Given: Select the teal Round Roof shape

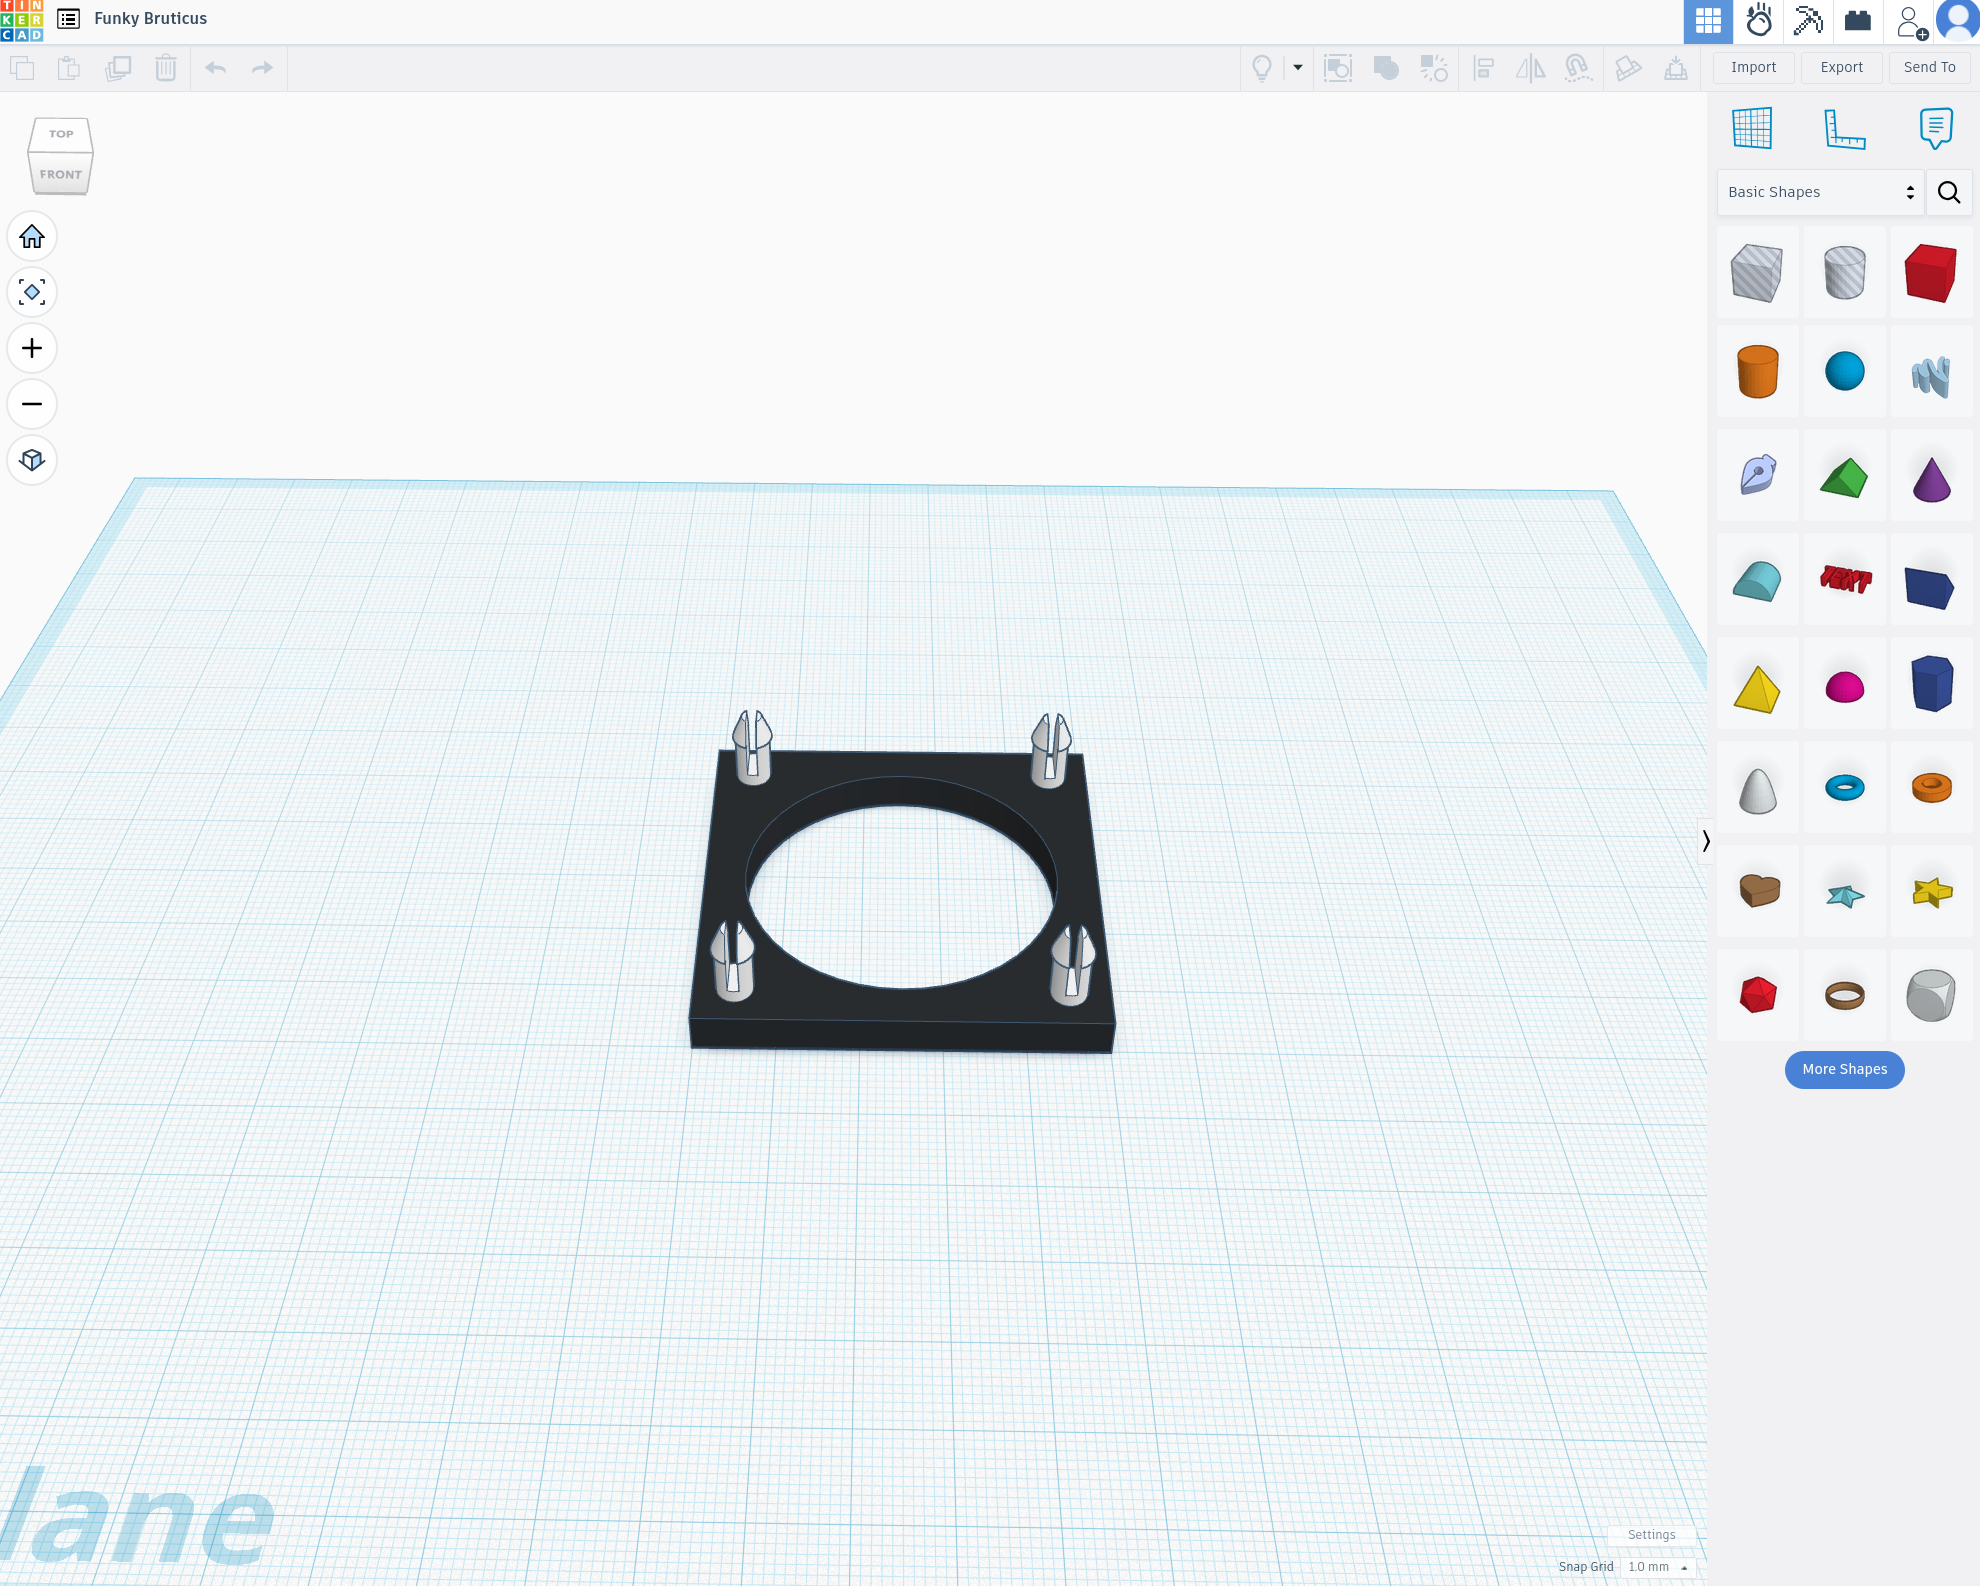Looking at the screenshot, I should tap(1757, 582).
